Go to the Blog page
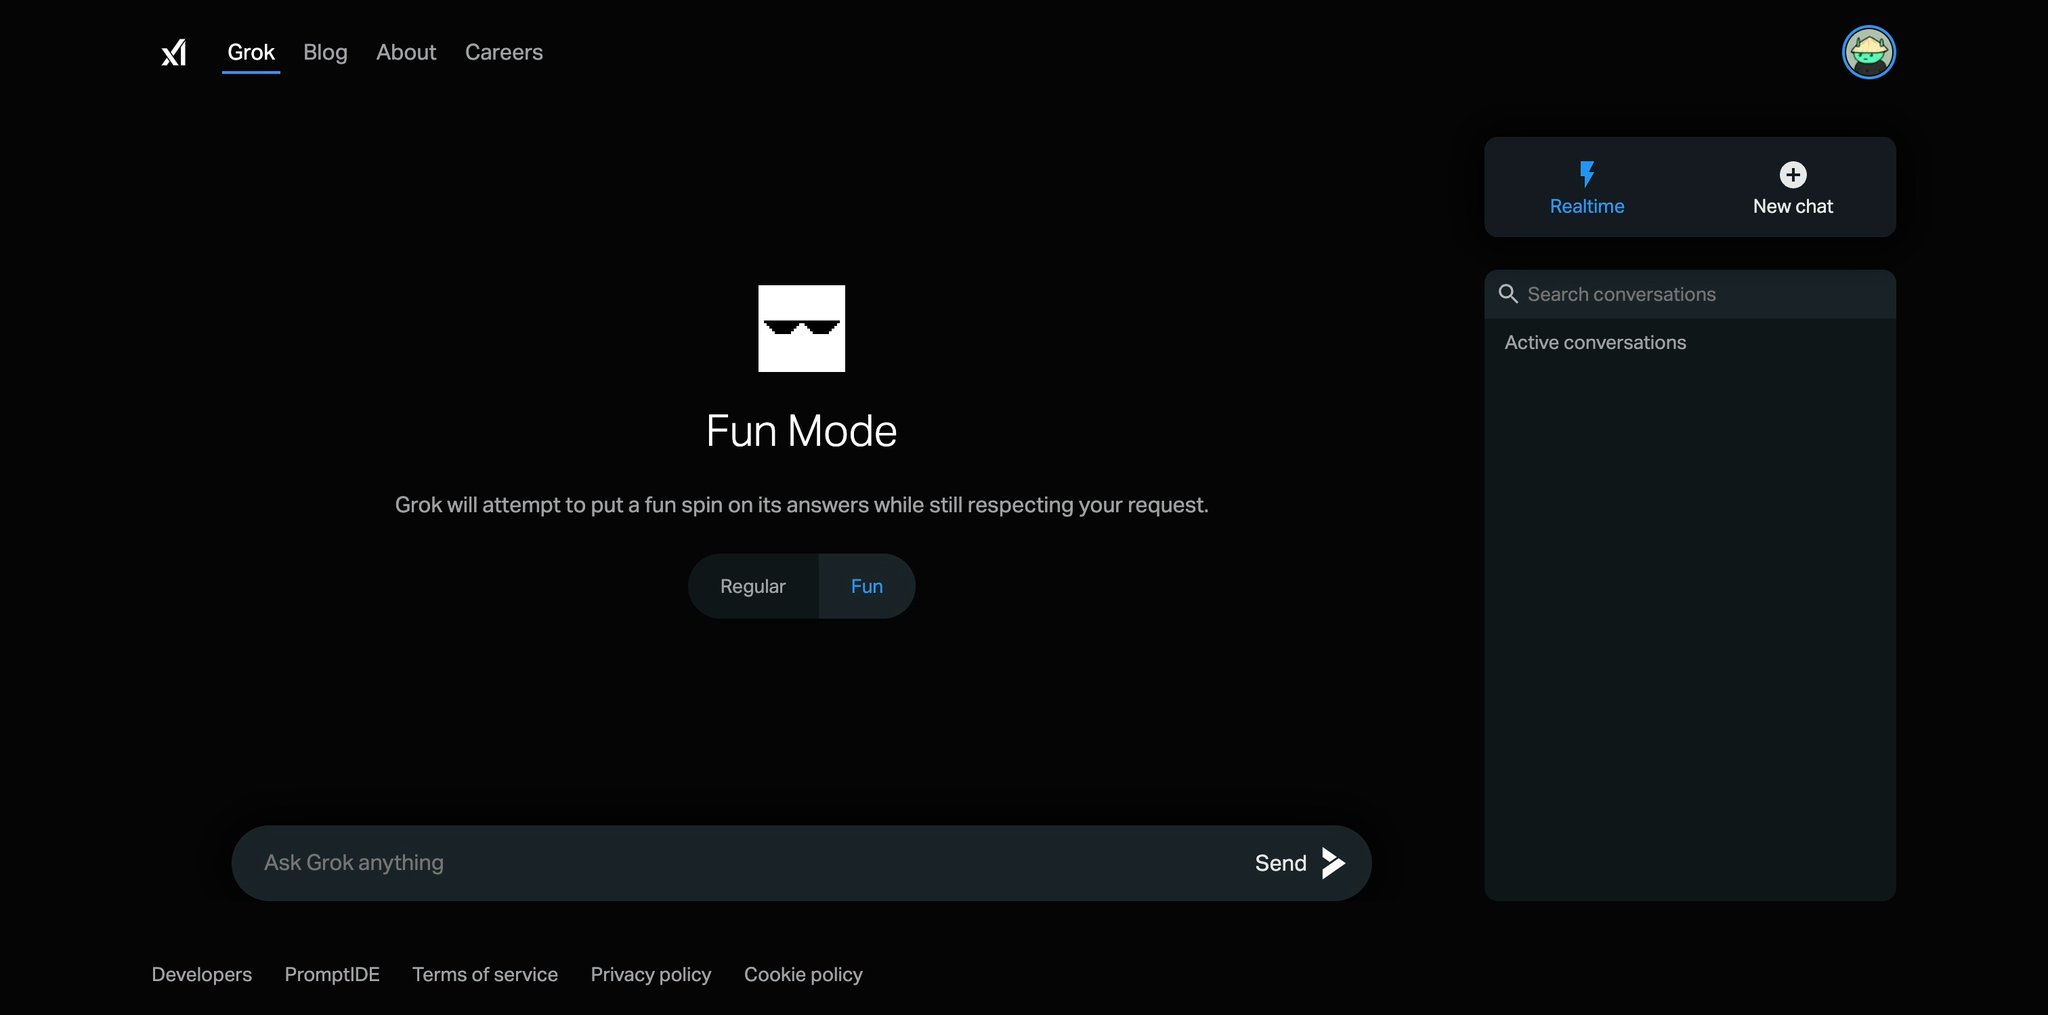Screen dimensions: 2048x1015 pyautogui.click(x=325, y=52)
